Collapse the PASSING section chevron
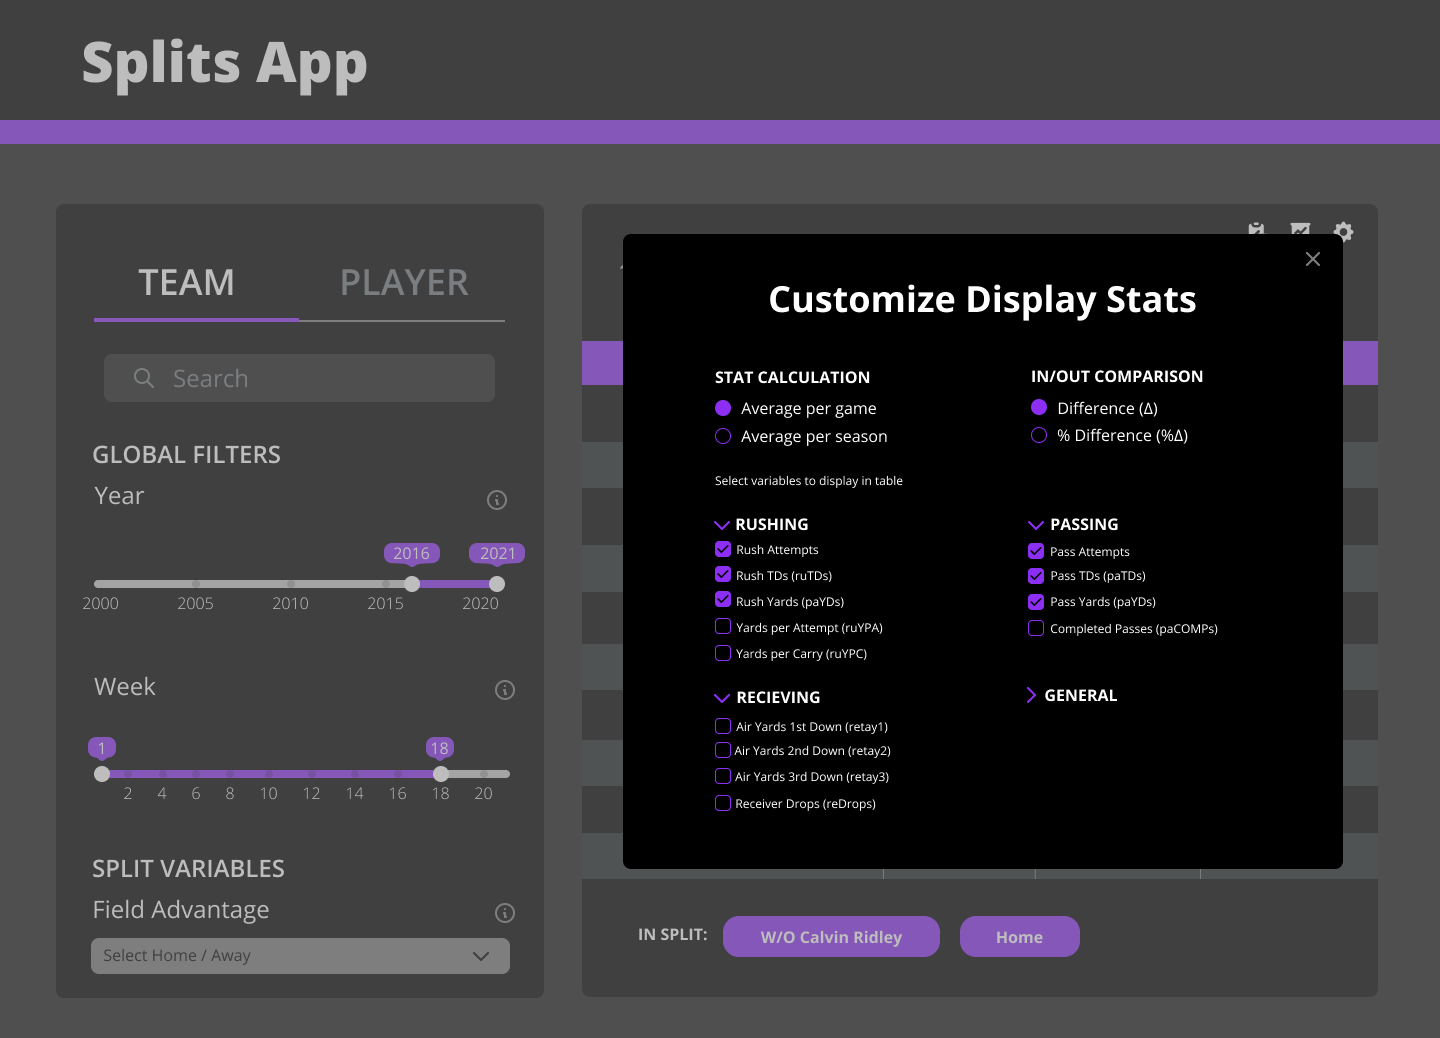Screen dimensions: 1440x1038 (1036, 525)
